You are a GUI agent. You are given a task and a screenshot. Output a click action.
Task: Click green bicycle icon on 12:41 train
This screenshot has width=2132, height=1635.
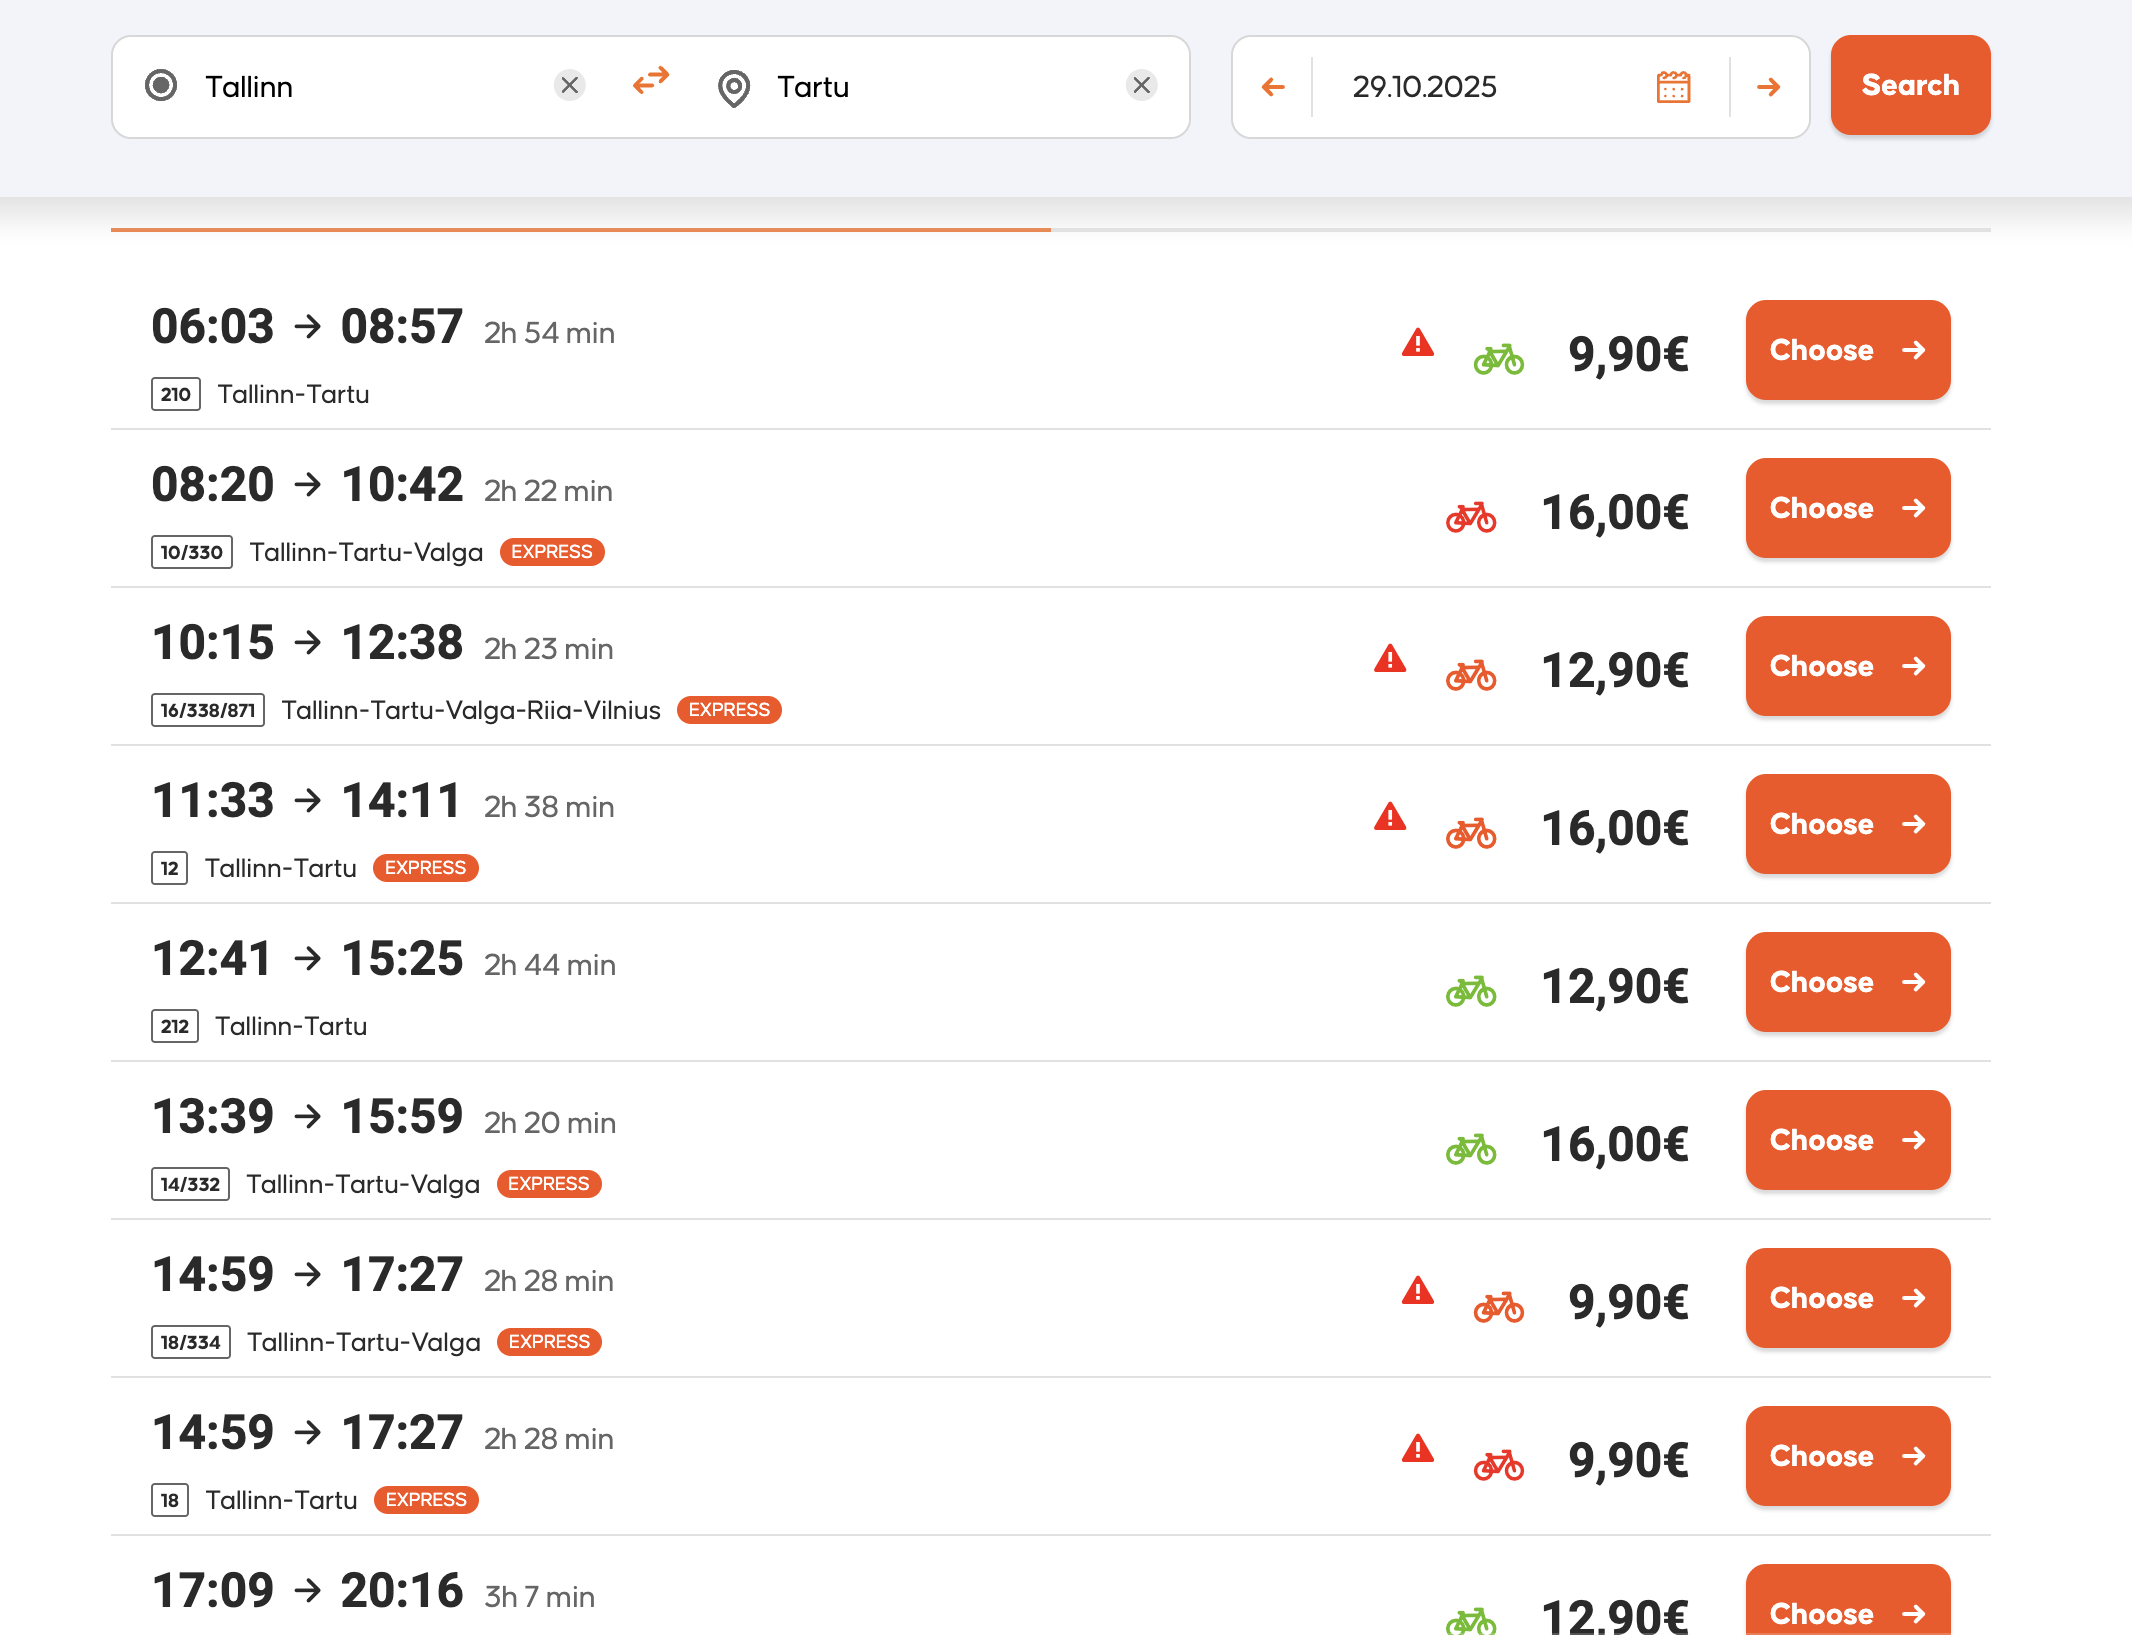click(x=1471, y=991)
